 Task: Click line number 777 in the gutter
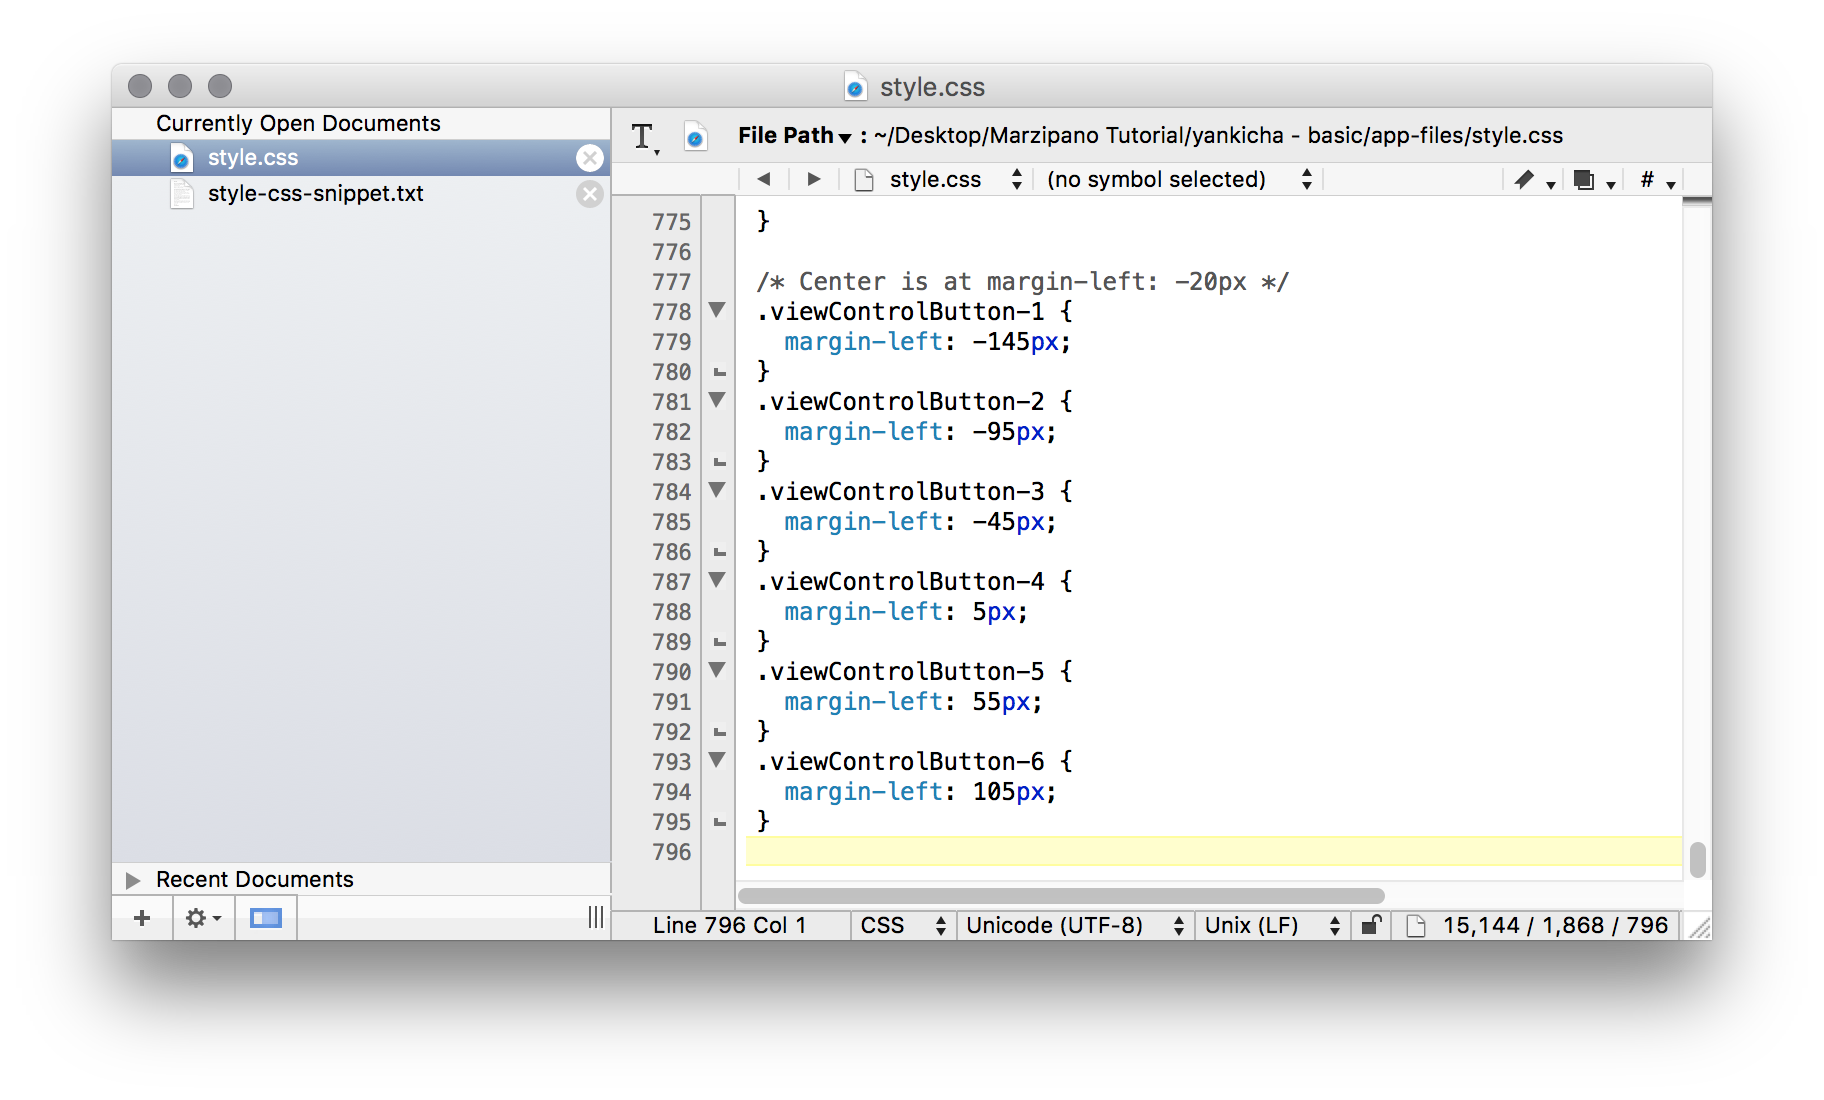671,282
